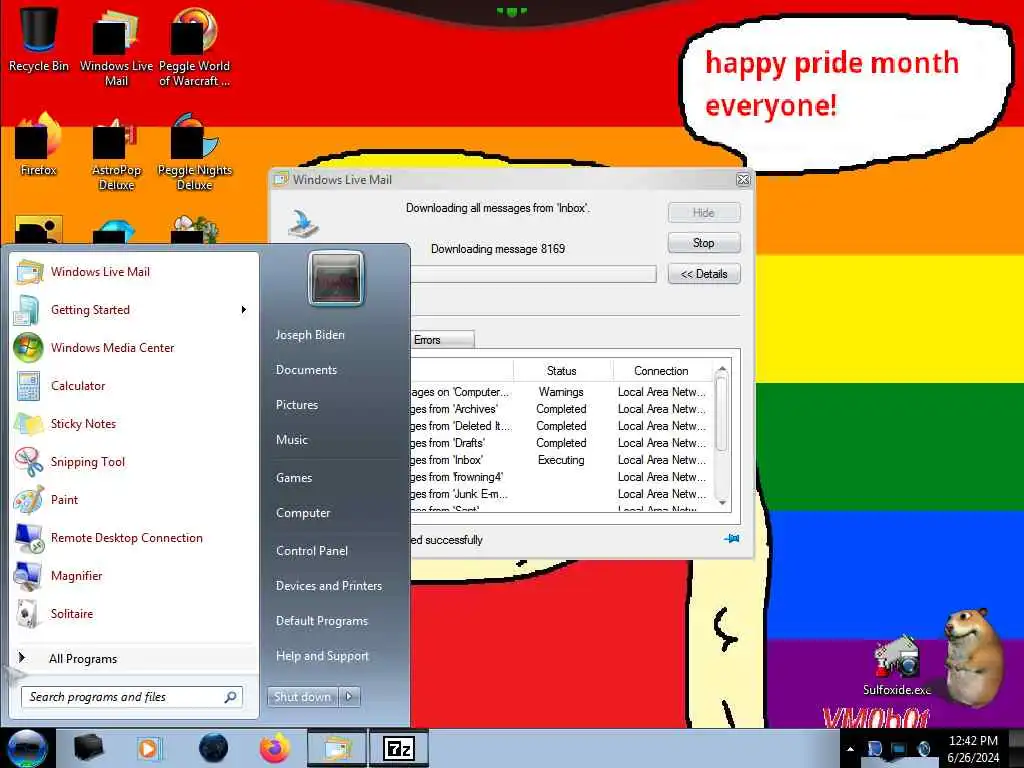The height and width of the screenshot is (768, 1024).
Task: Open Getting Started in Start menu
Action: [134, 310]
